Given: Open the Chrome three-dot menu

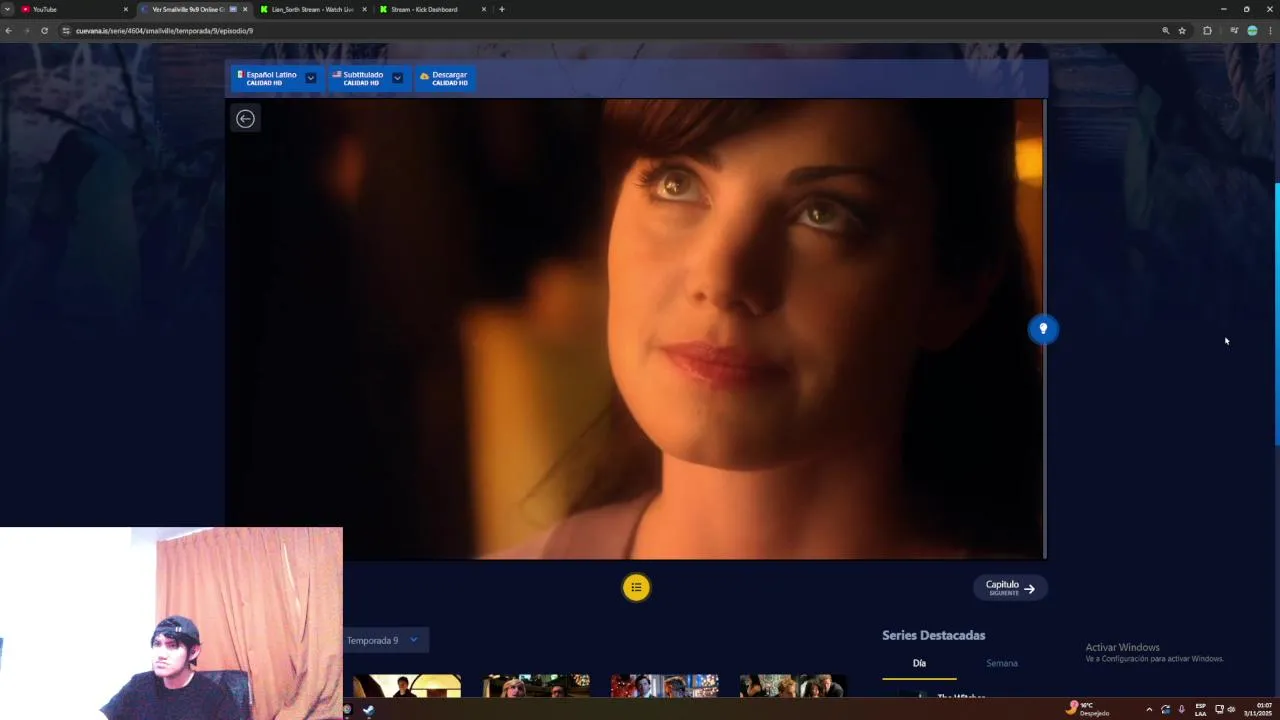Looking at the screenshot, I should (x=1270, y=30).
